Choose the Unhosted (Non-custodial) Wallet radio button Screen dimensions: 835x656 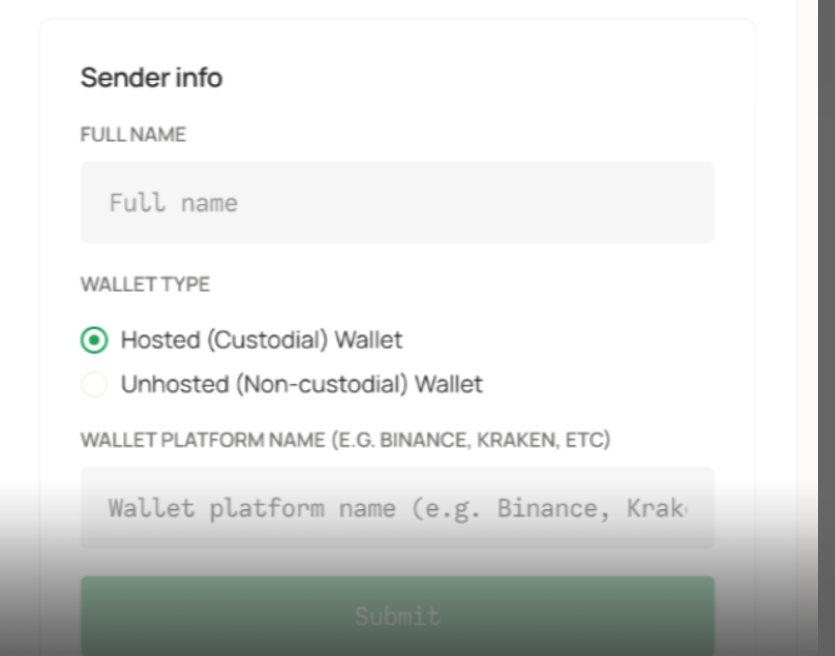click(94, 384)
